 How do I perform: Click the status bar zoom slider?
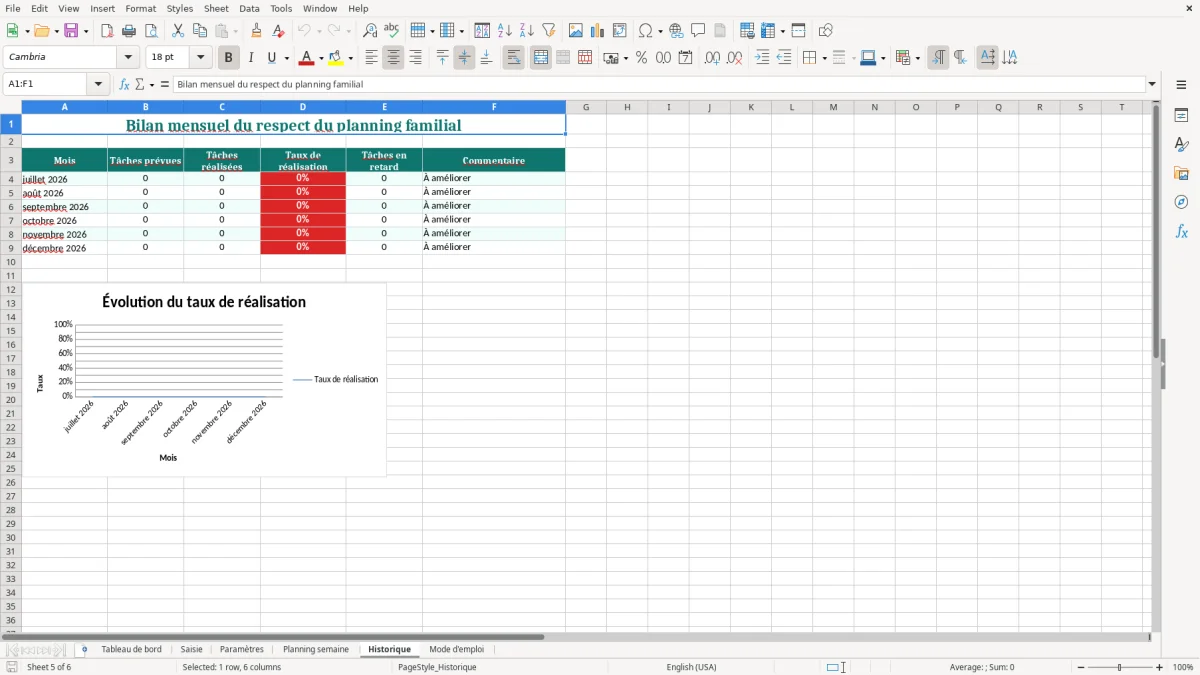(1120, 667)
